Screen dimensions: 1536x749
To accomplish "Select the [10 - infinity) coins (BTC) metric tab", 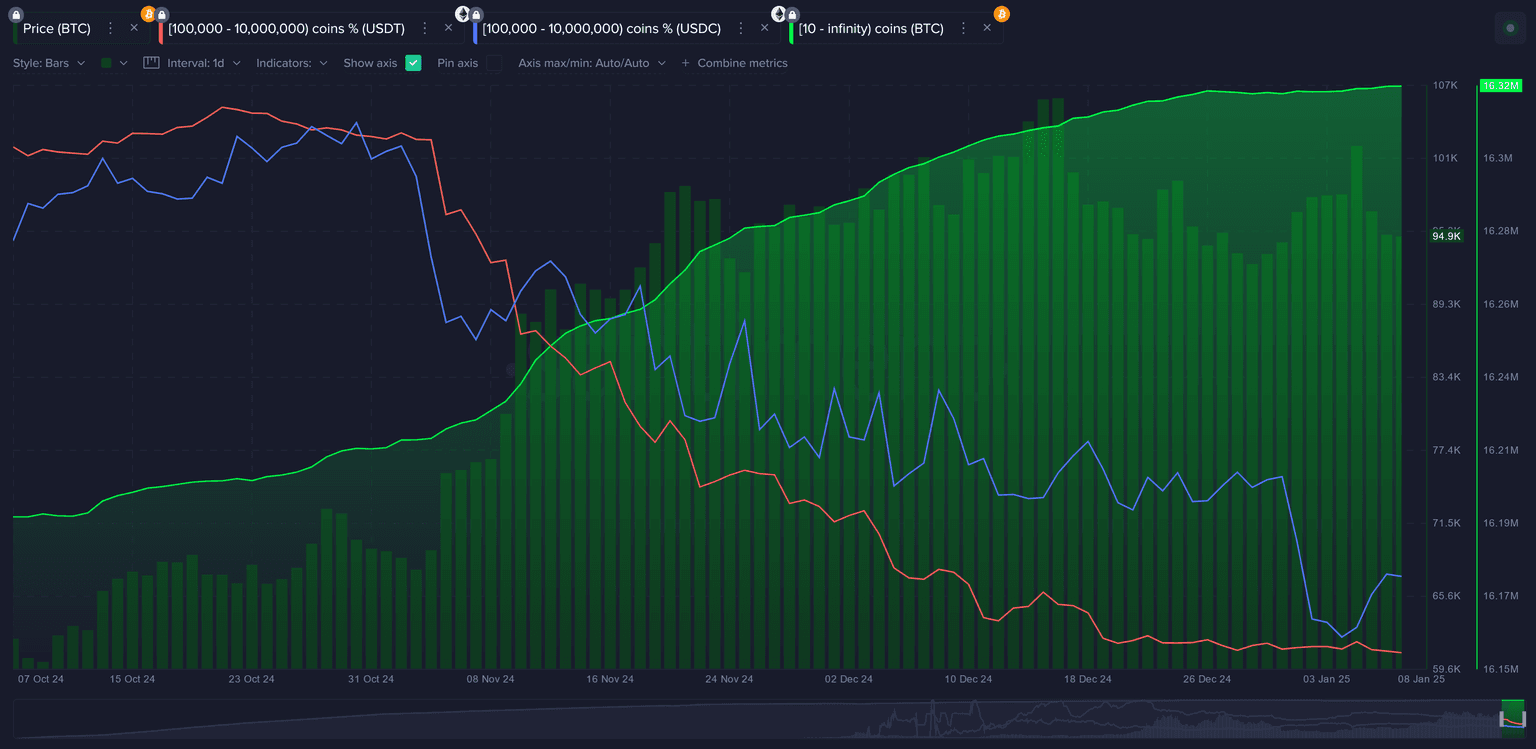I will 870,28.
